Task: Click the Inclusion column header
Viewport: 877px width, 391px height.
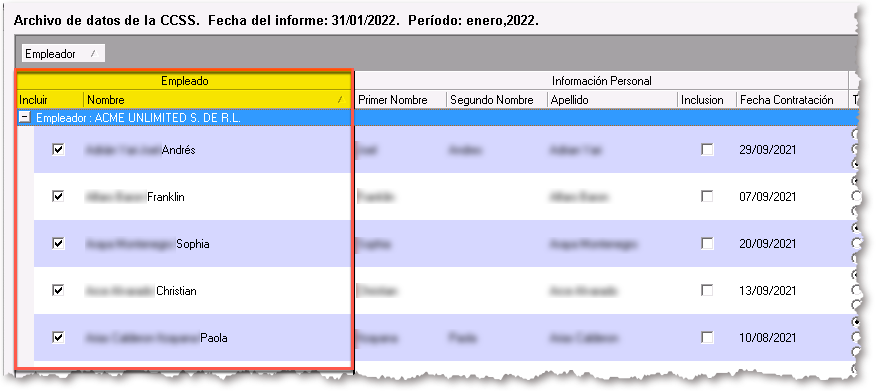Action: tap(707, 100)
